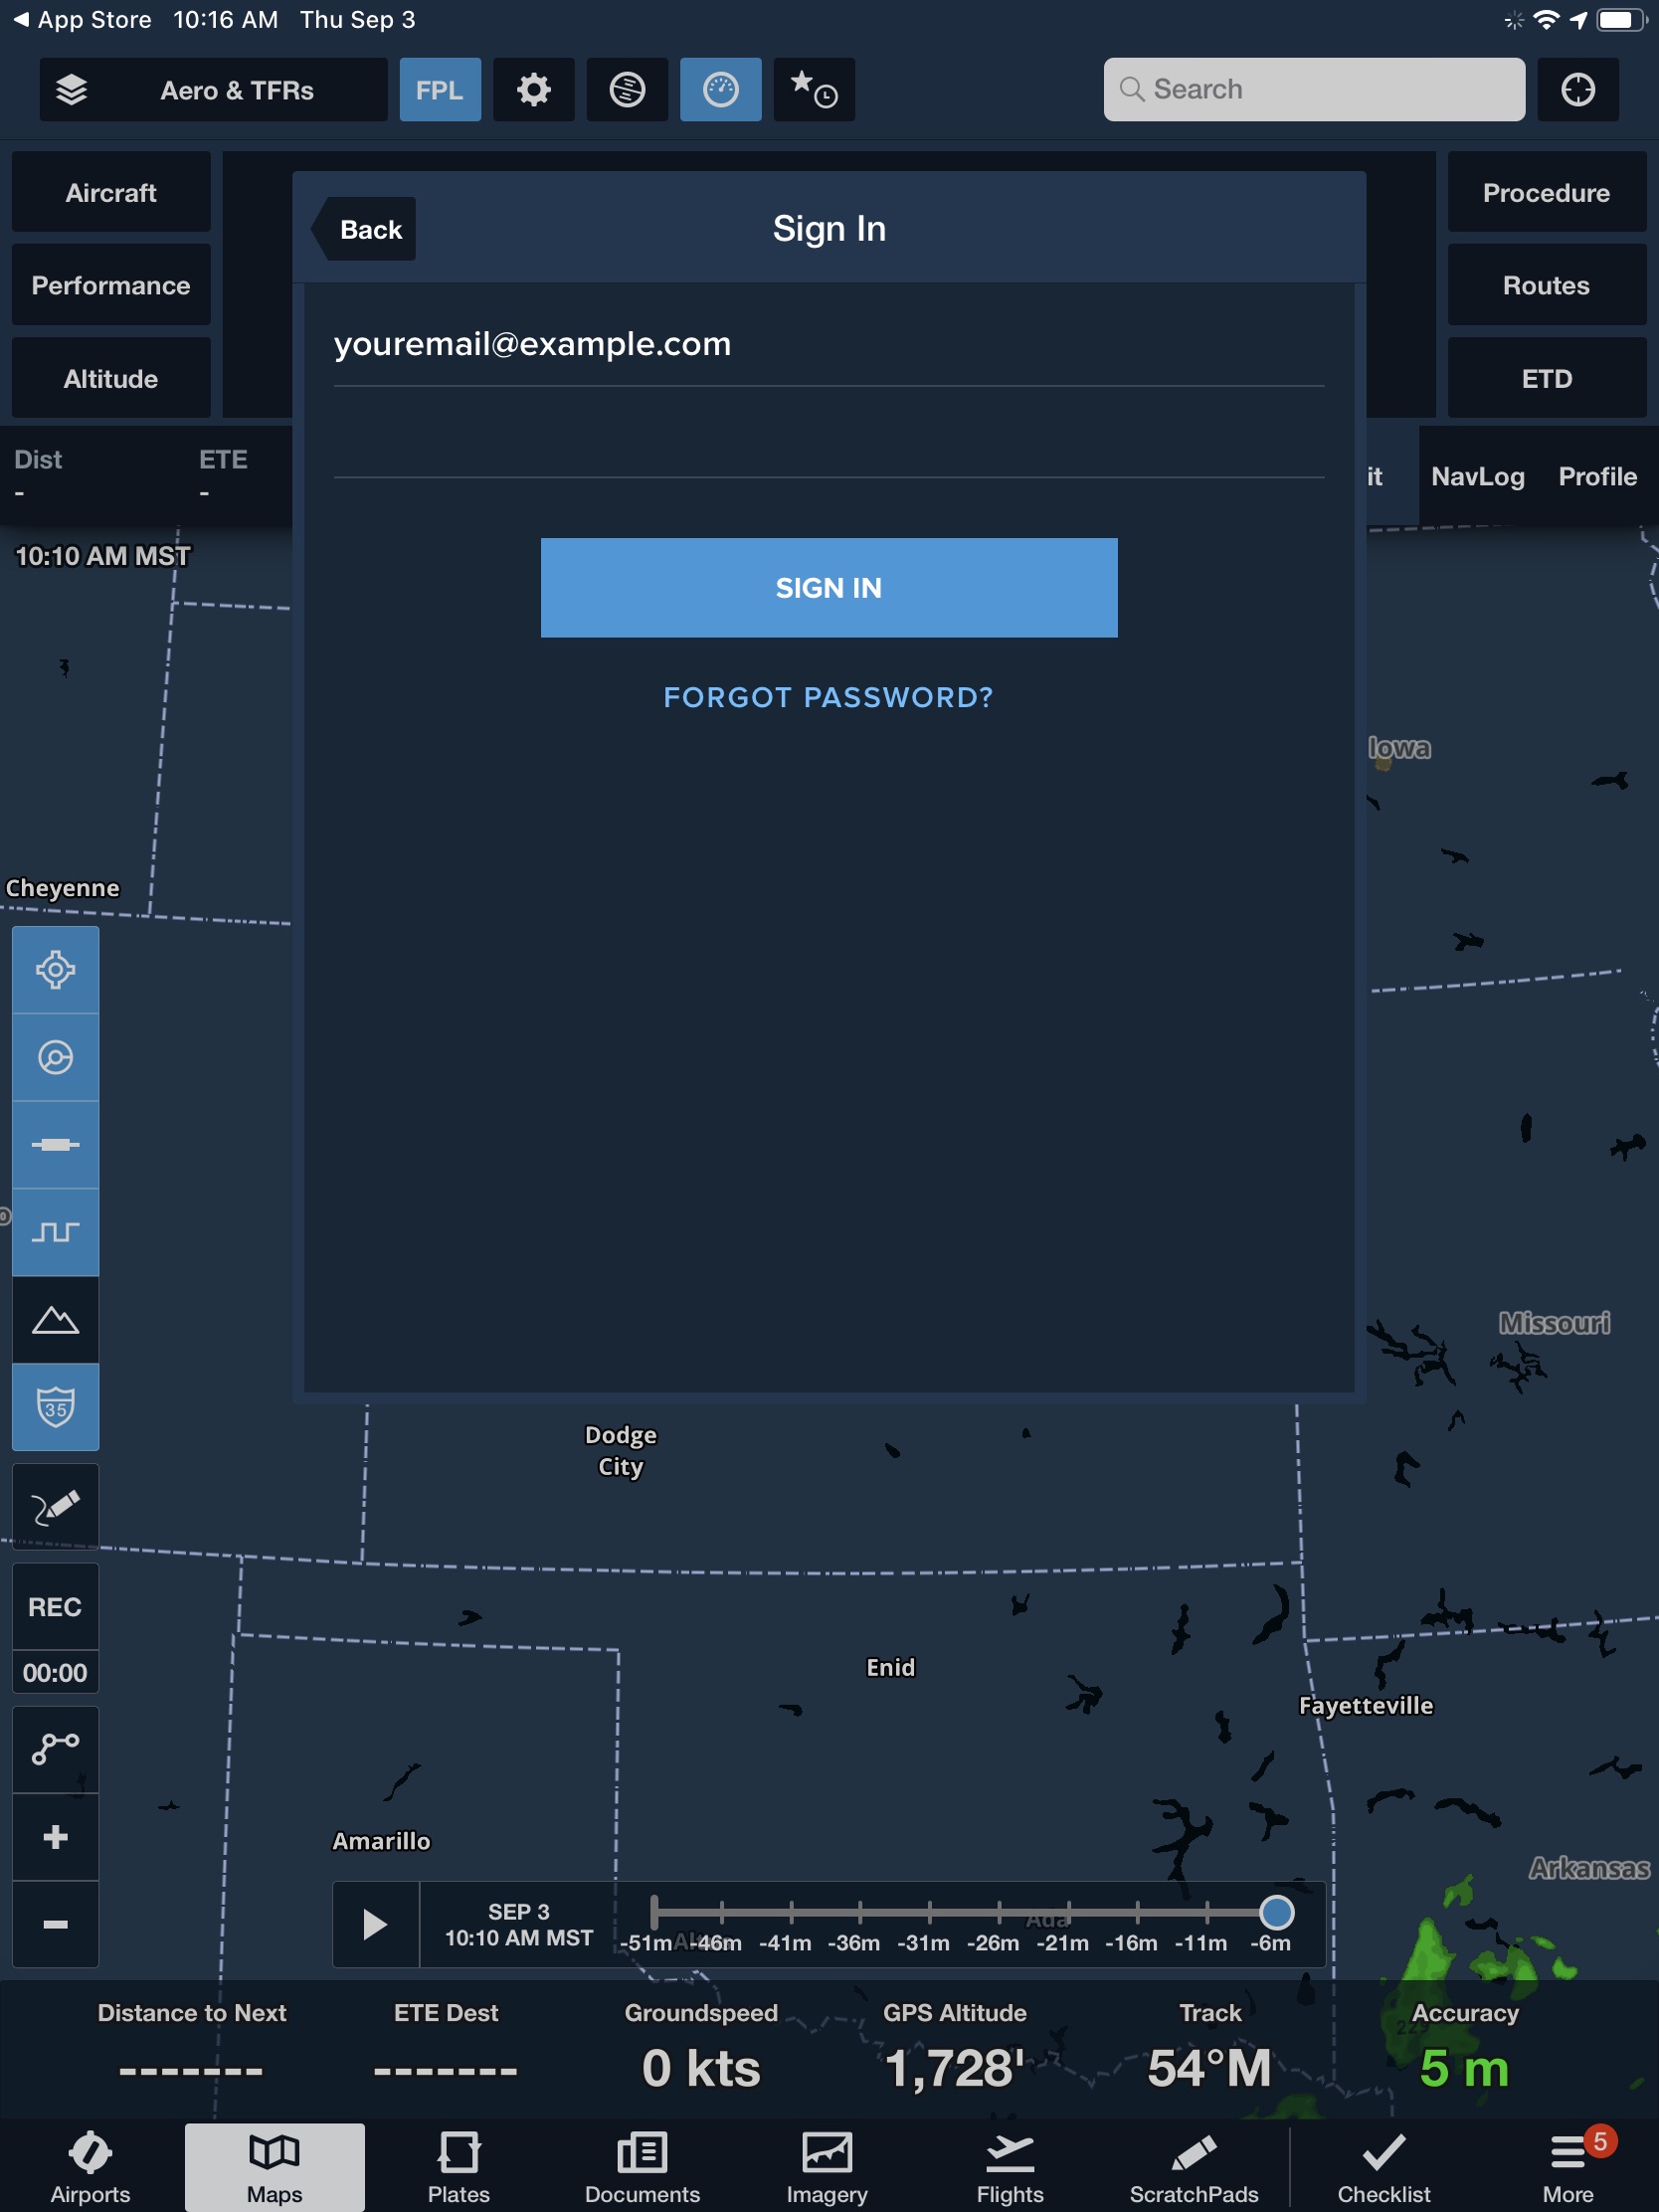Tap the Track instrument readout
The height and width of the screenshot is (2212, 1659).
[x=1210, y=2048]
